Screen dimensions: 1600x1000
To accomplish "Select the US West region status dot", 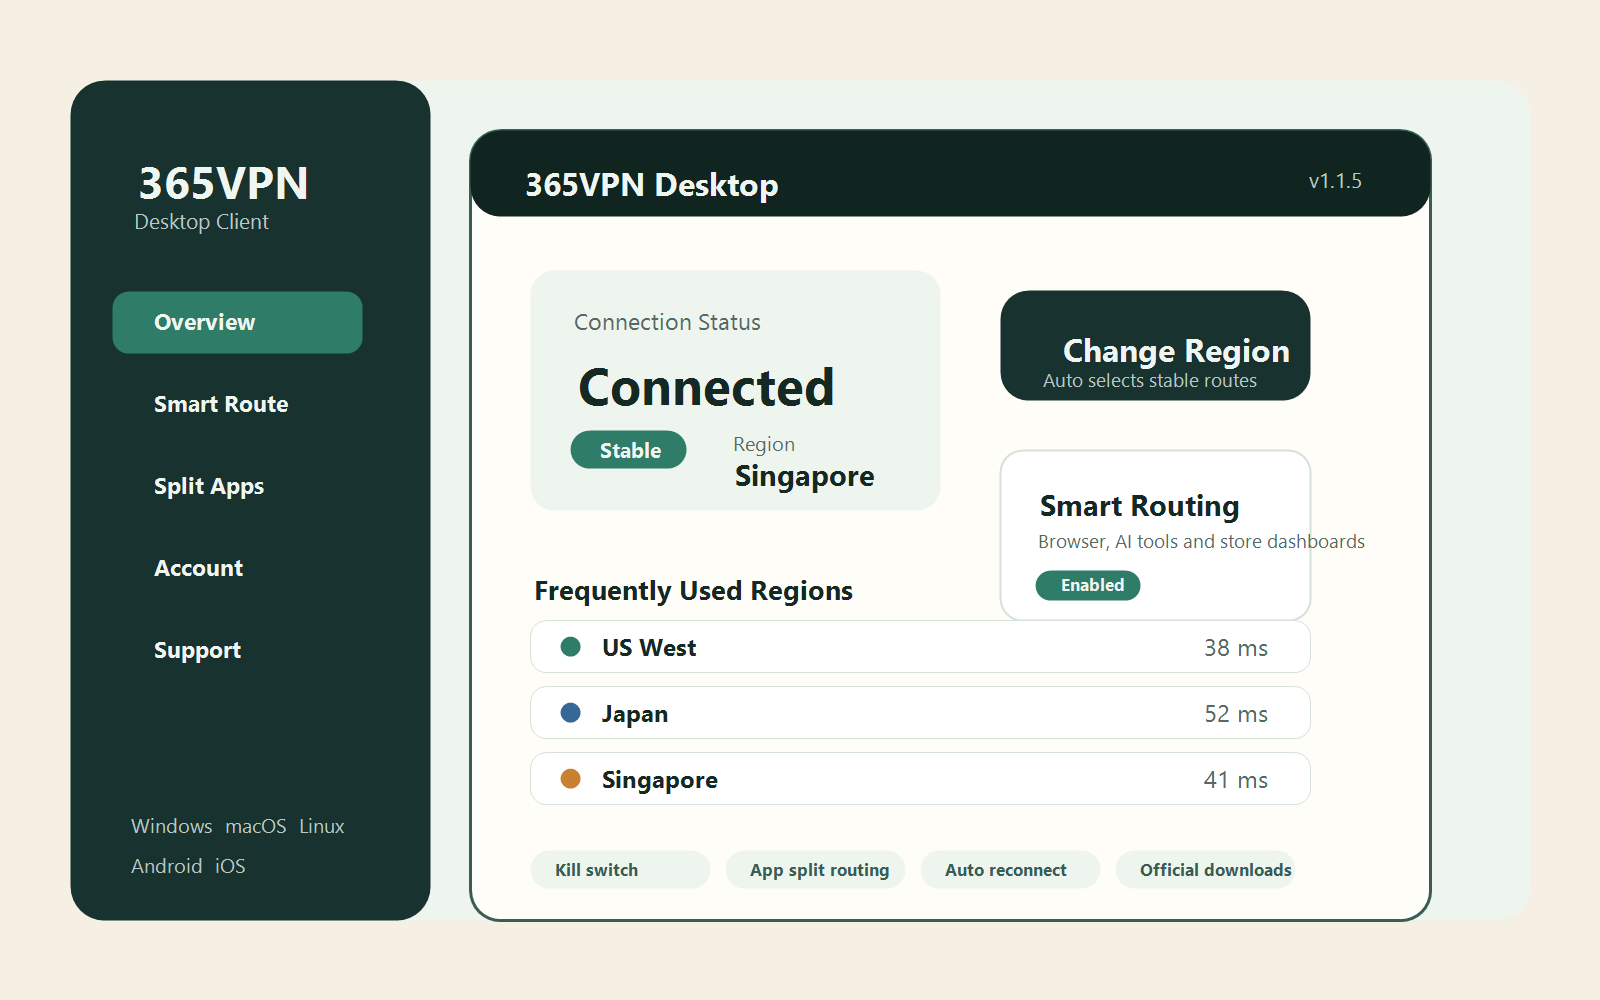I will point(571,647).
